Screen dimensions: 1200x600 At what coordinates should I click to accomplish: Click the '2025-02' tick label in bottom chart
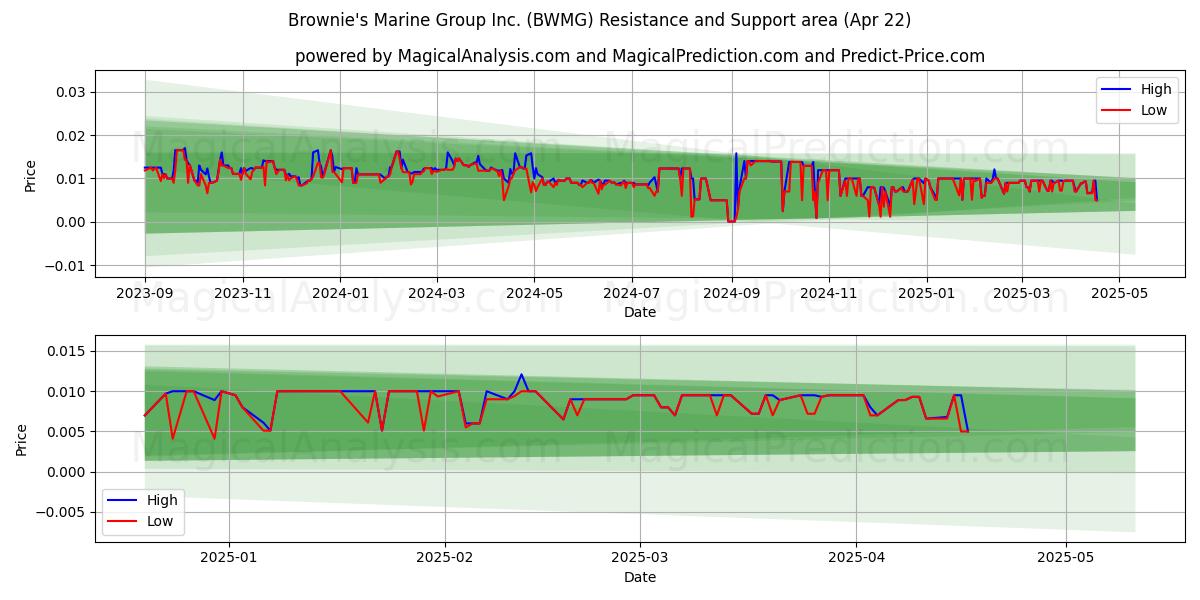[x=444, y=559]
